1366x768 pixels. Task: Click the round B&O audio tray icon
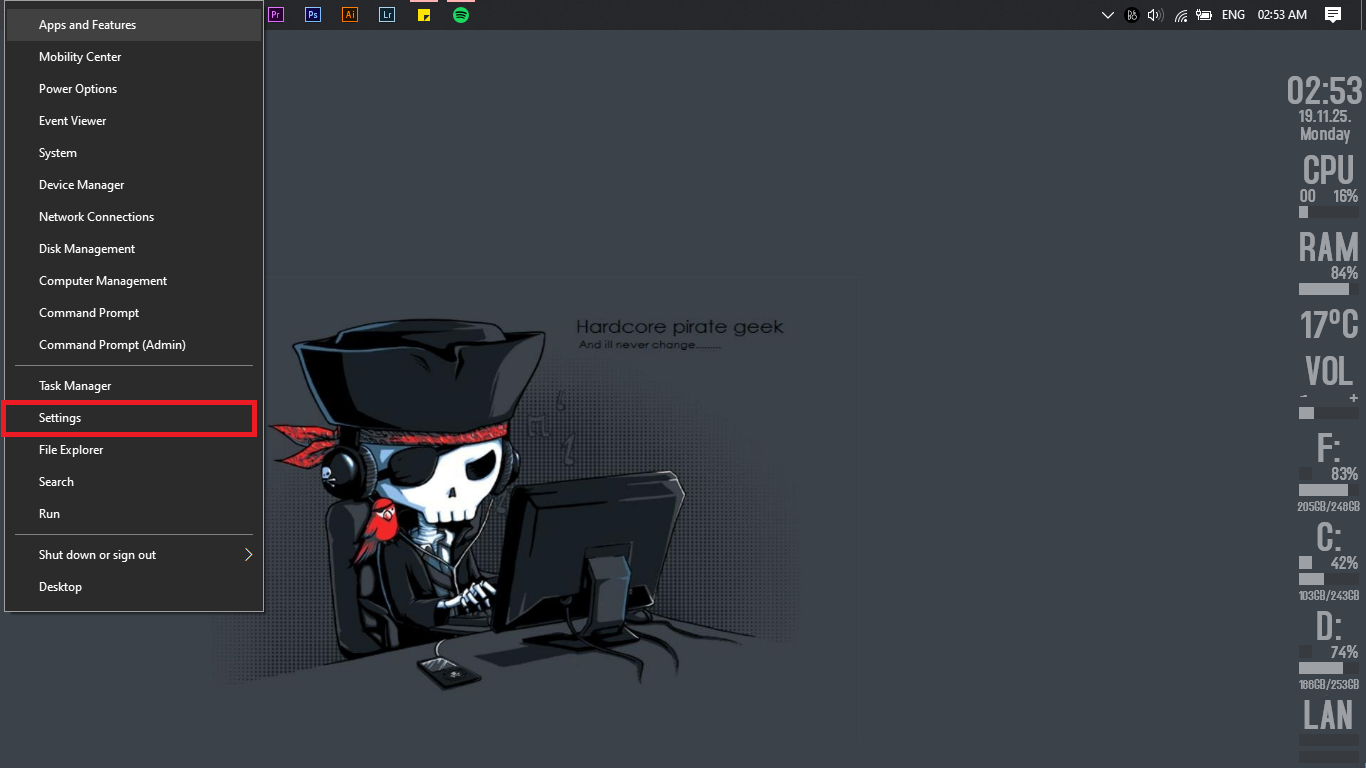1132,15
